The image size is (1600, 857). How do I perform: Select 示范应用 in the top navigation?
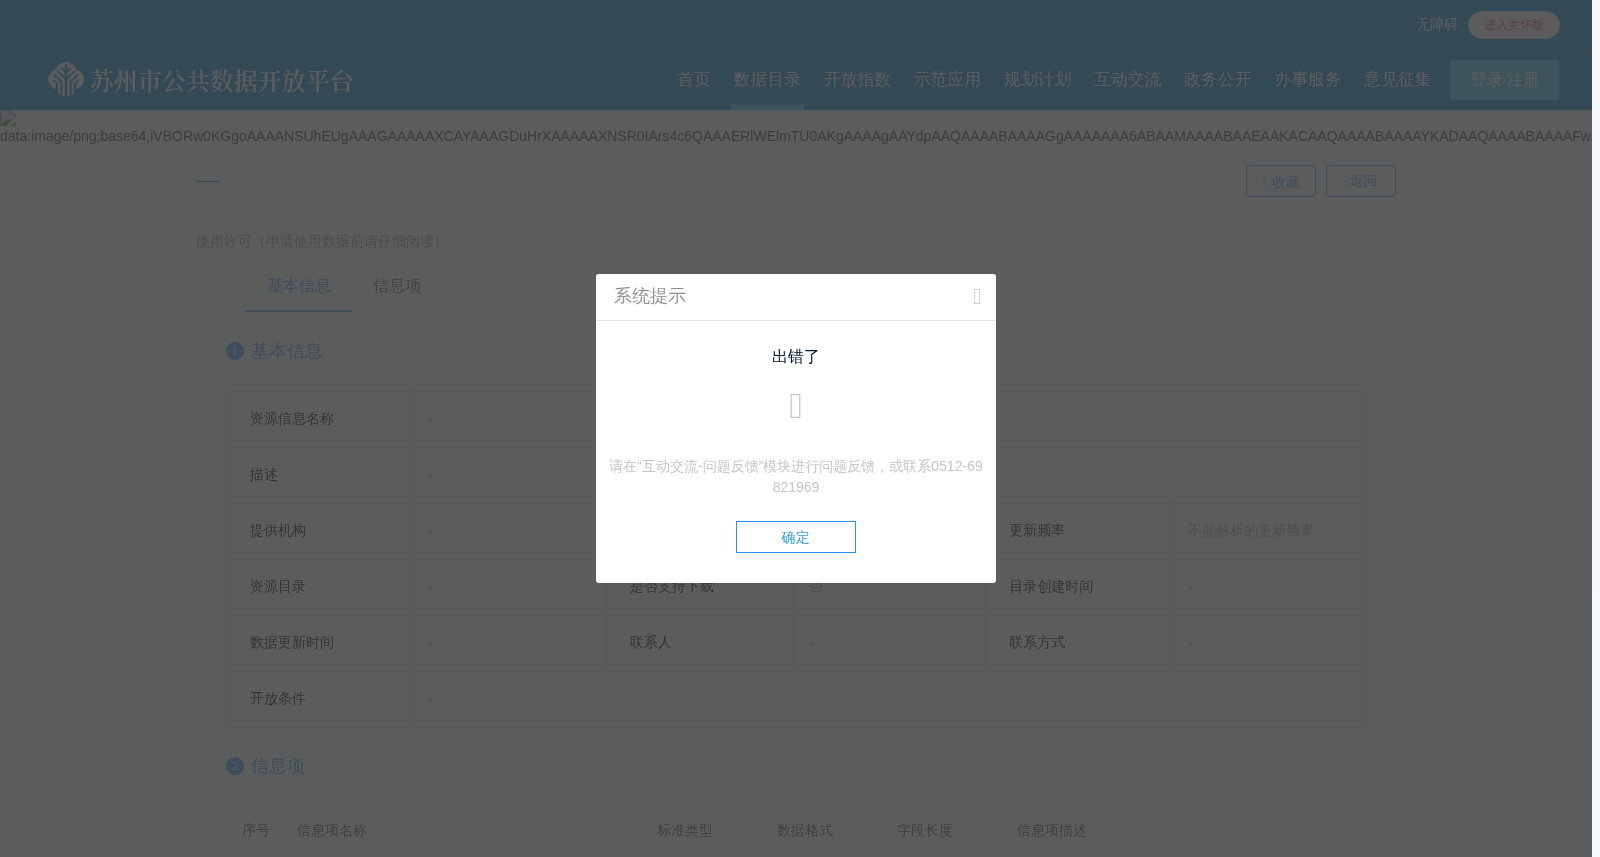947,80
